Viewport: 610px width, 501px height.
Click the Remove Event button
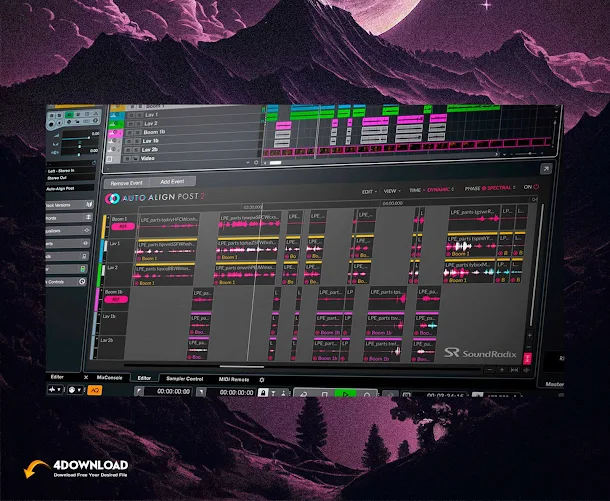coord(126,183)
